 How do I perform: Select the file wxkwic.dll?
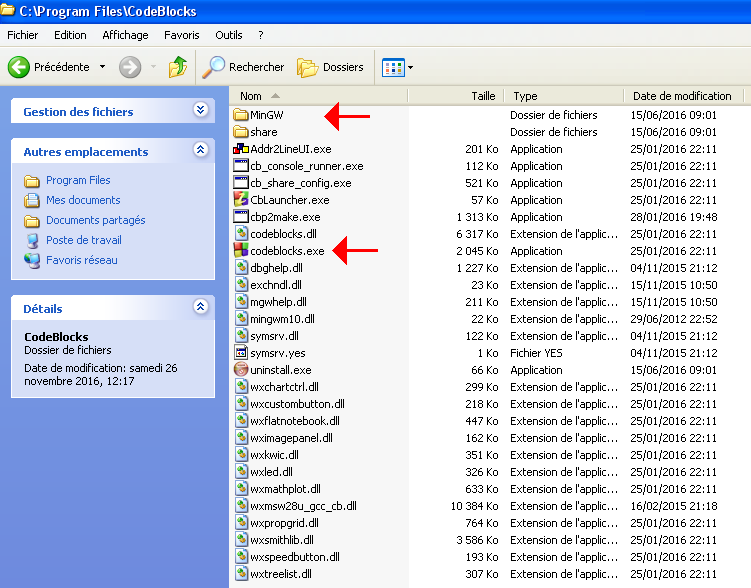coord(274,455)
